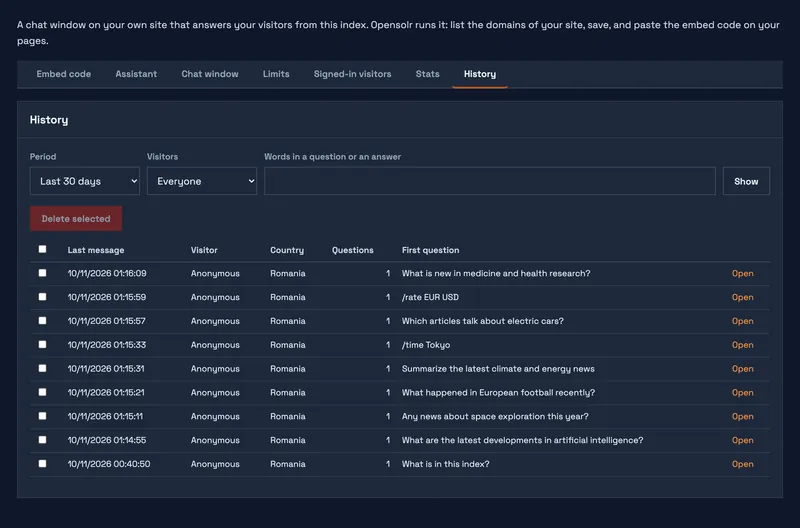Click 'Any news about space exploration this year?' text

point(495,416)
